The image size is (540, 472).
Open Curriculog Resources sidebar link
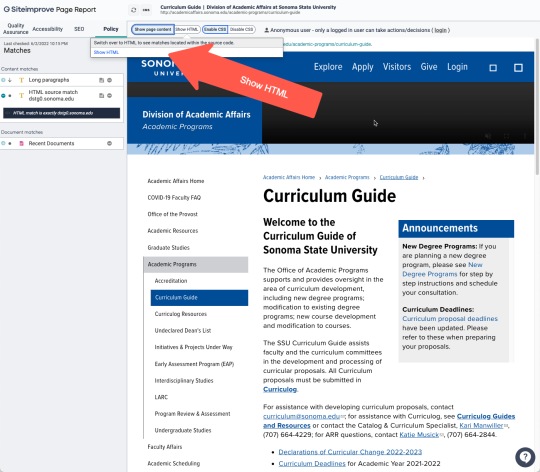(180, 314)
